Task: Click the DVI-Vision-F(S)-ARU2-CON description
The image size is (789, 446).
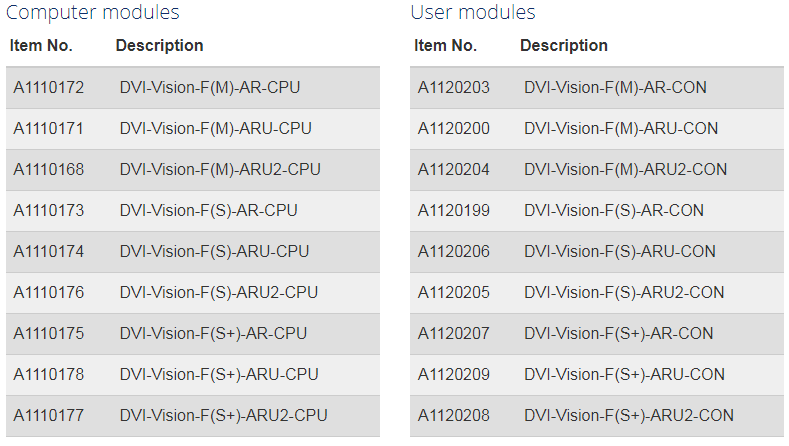Action: [x=624, y=292]
